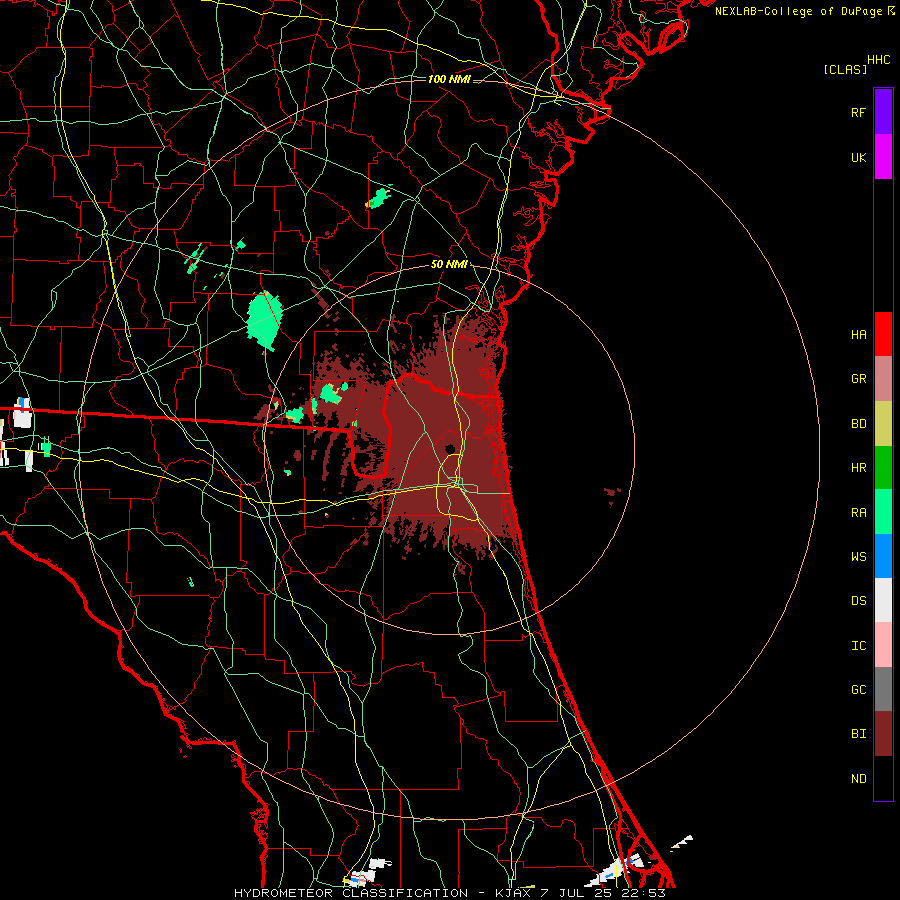Select the GR pink legend swatch
This screenshot has height=900, width=900.
tap(883, 379)
